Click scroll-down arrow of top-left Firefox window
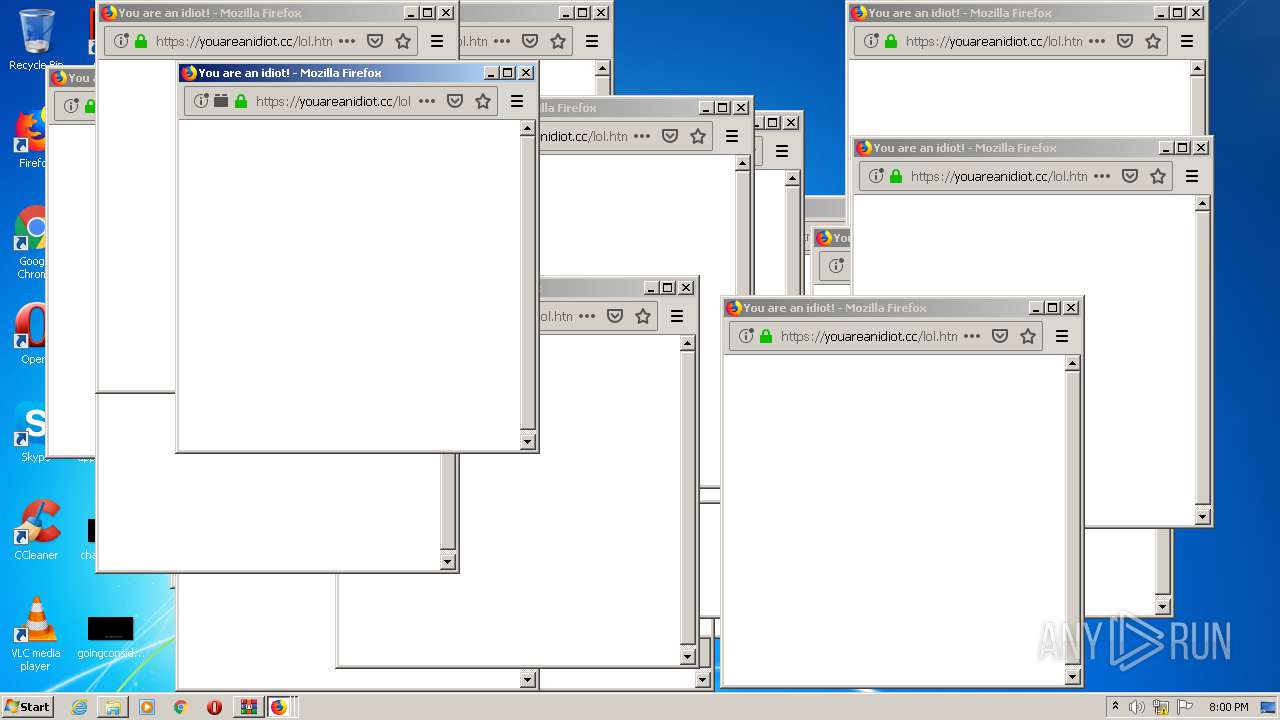The width and height of the screenshot is (1280, 720). [448, 561]
